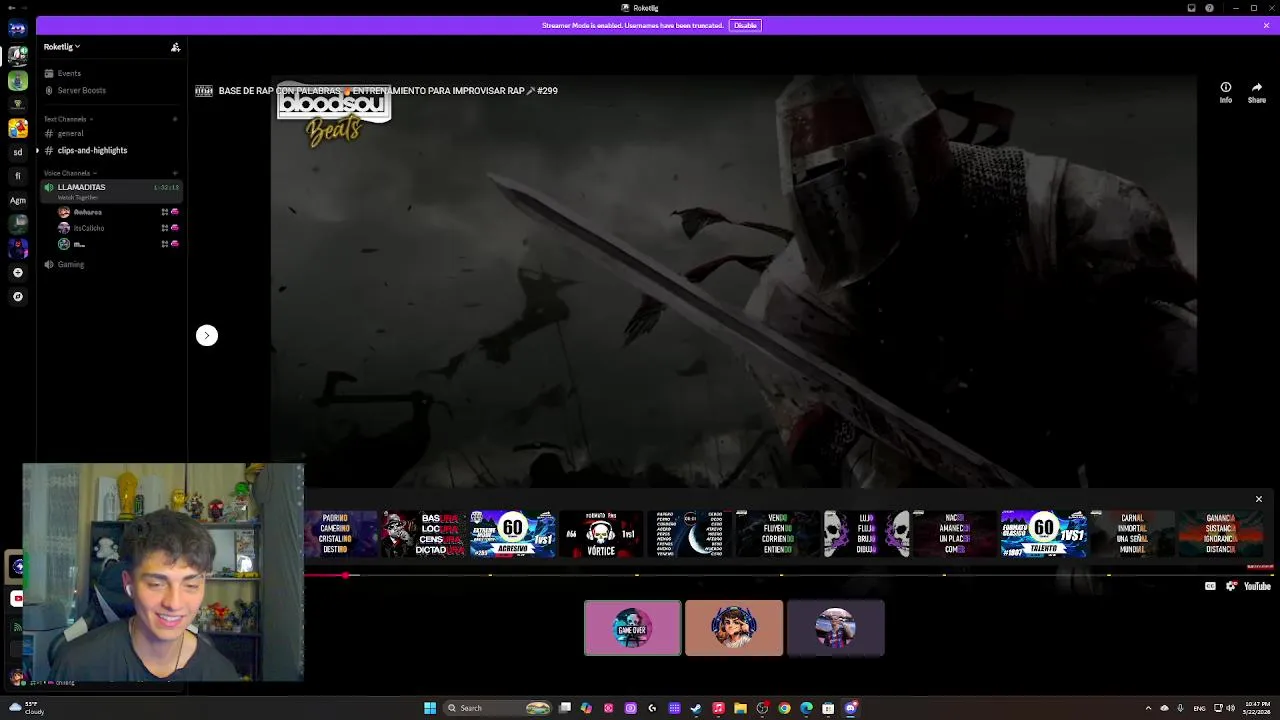Open the VÓRTICE suggested video thumbnail
This screenshot has width=1280, height=720.
(600, 534)
